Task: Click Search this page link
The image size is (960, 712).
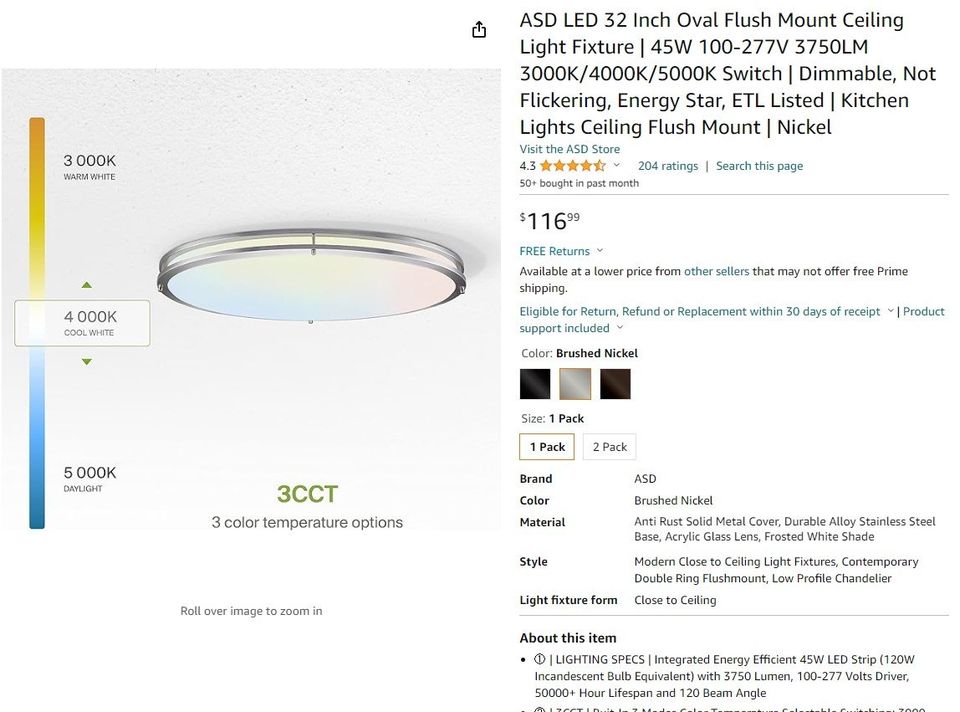Action: pyautogui.click(x=758, y=165)
